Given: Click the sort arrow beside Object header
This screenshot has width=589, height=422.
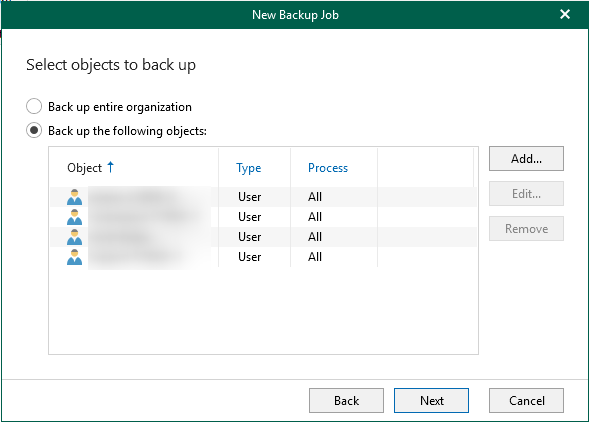Looking at the screenshot, I should pos(110,167).
